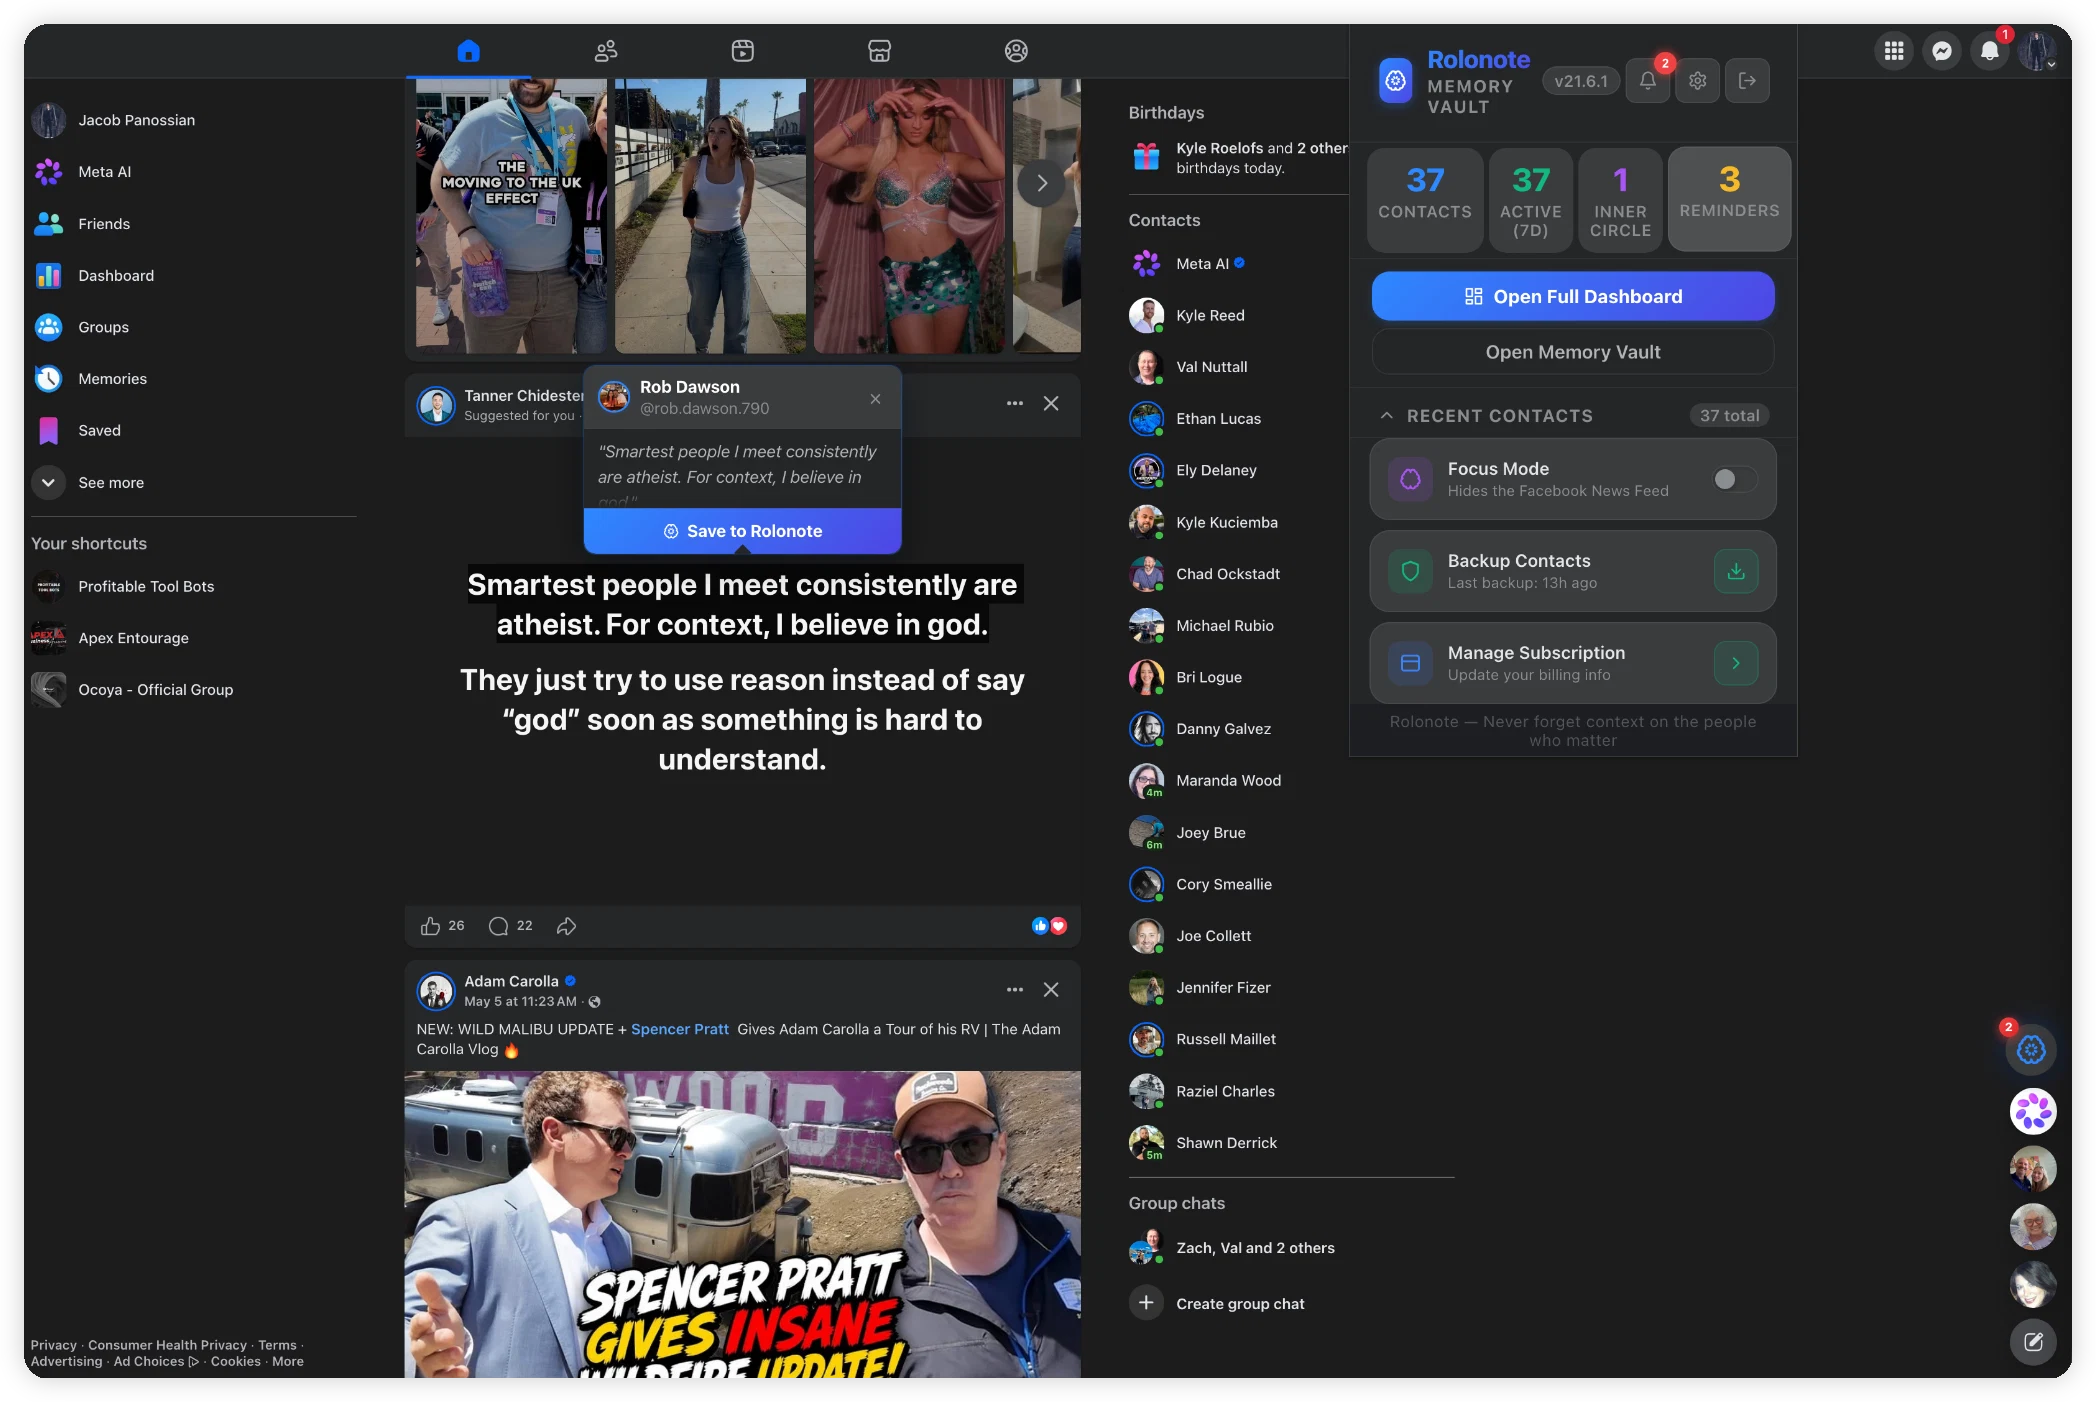Hide Adam Carolla's post
2096x1402 pixels.
1051,989
